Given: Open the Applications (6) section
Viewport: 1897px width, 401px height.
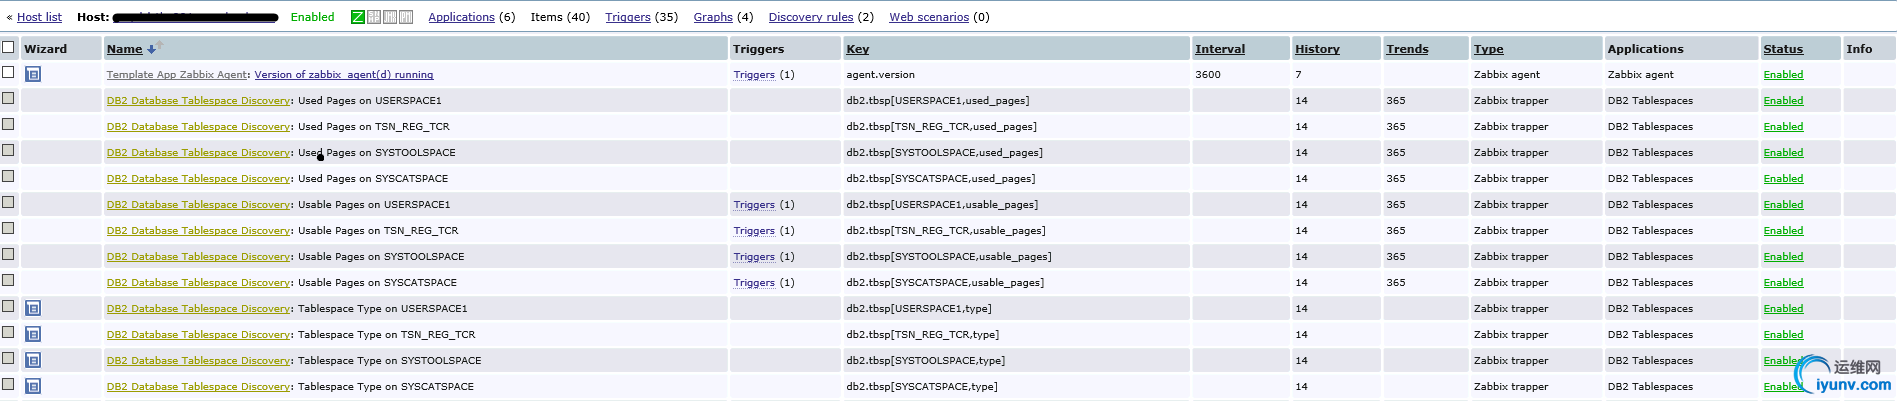Looking at the screenshot, I should (461, 17).
